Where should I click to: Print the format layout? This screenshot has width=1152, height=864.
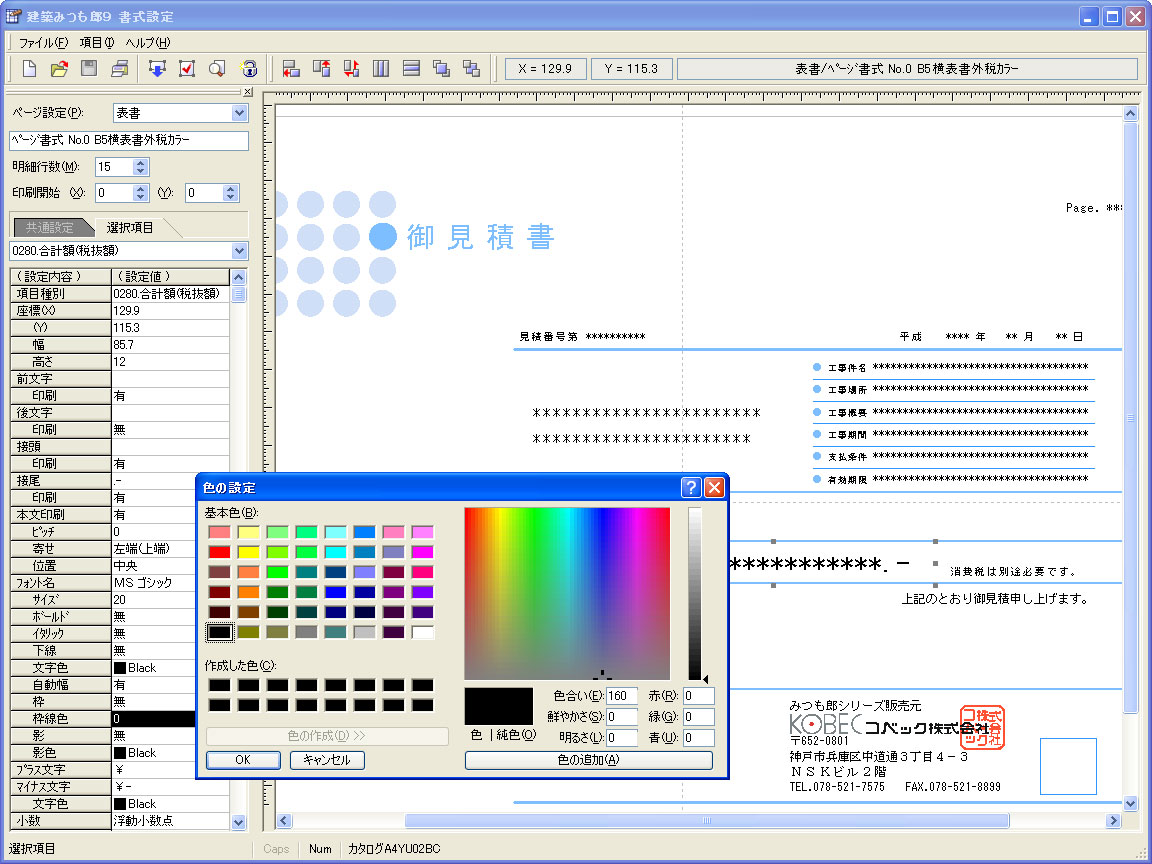[x=120, y=69]
